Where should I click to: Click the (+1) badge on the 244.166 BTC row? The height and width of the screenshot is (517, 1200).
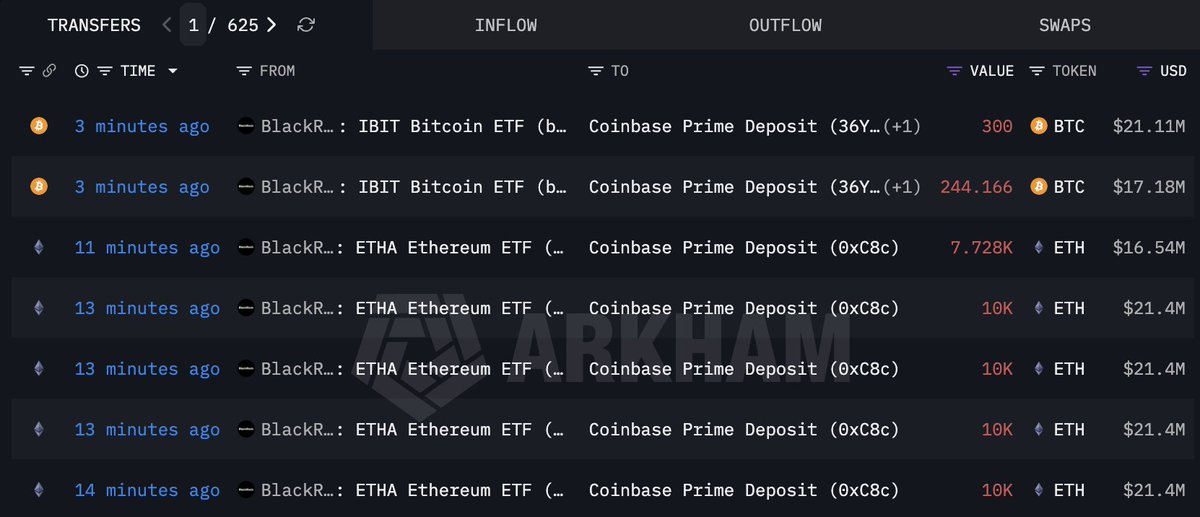coord(903,187)
